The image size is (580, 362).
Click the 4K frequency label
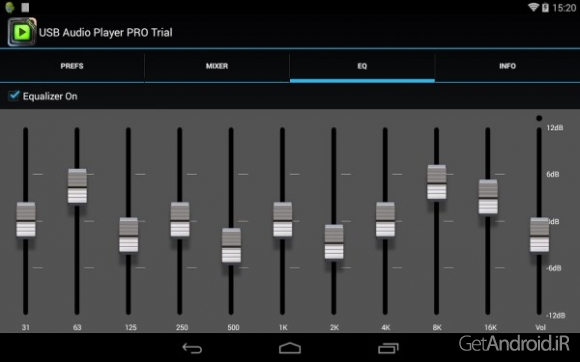click(x=386, y=327)
